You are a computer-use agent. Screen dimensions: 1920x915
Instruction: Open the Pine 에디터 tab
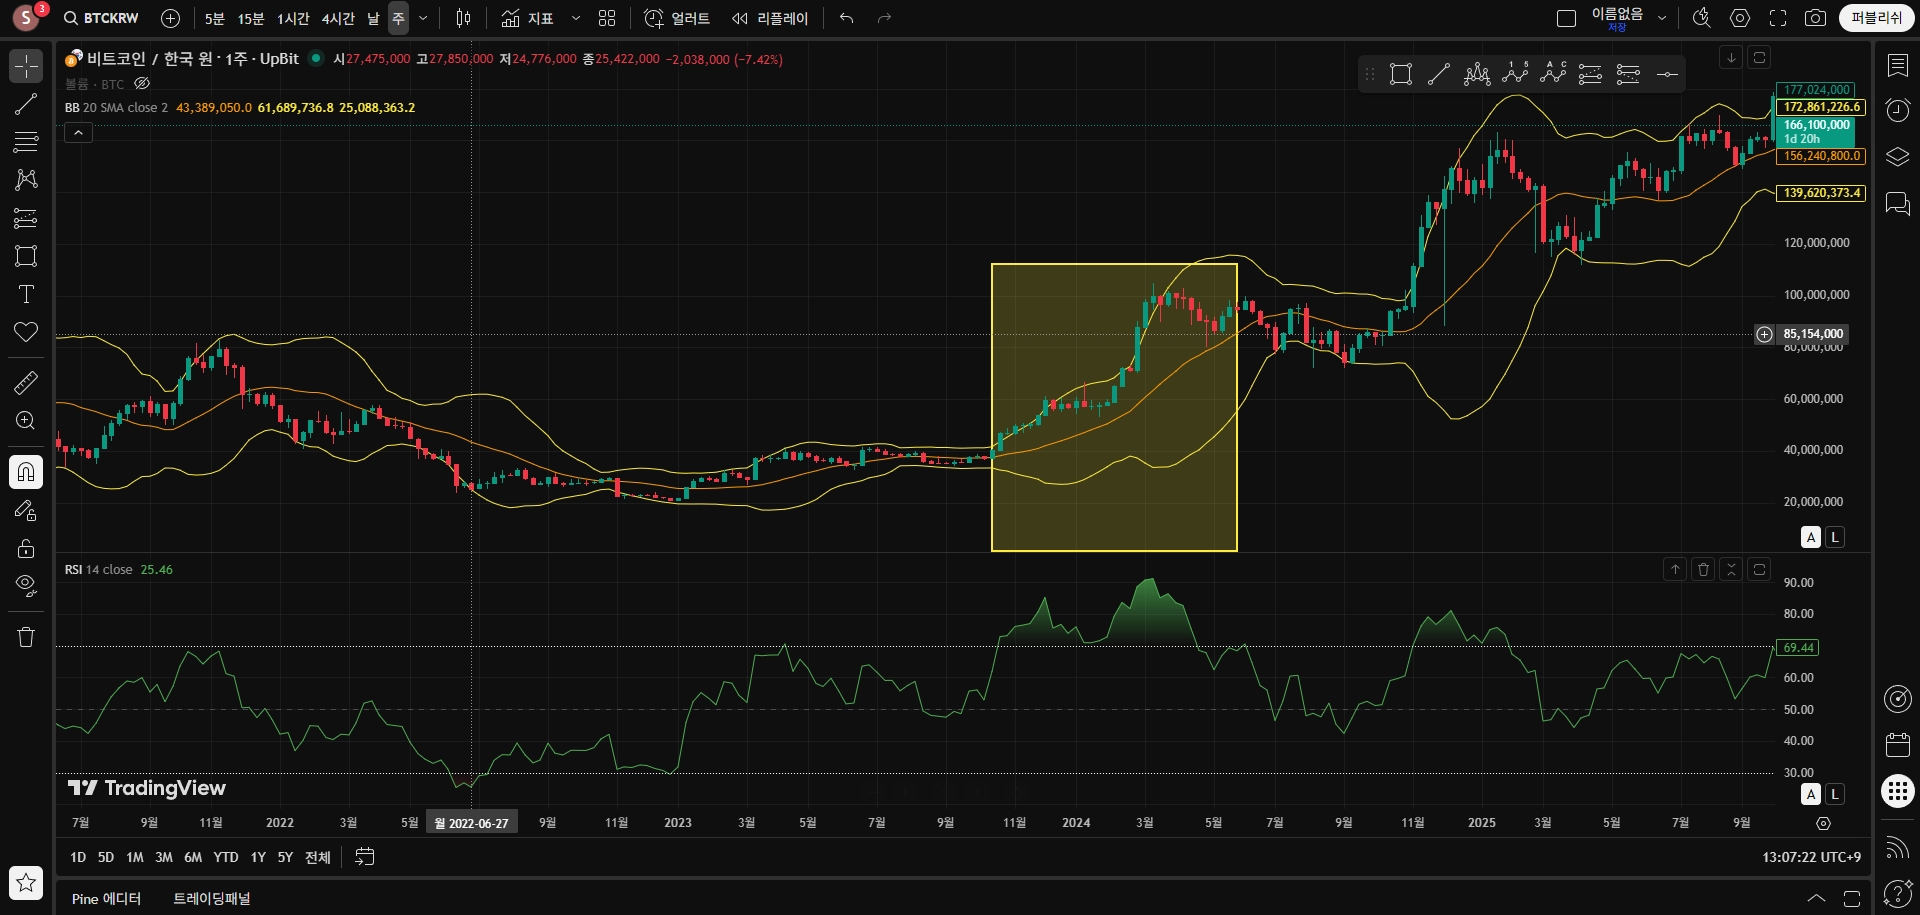(x=106, y=898)
